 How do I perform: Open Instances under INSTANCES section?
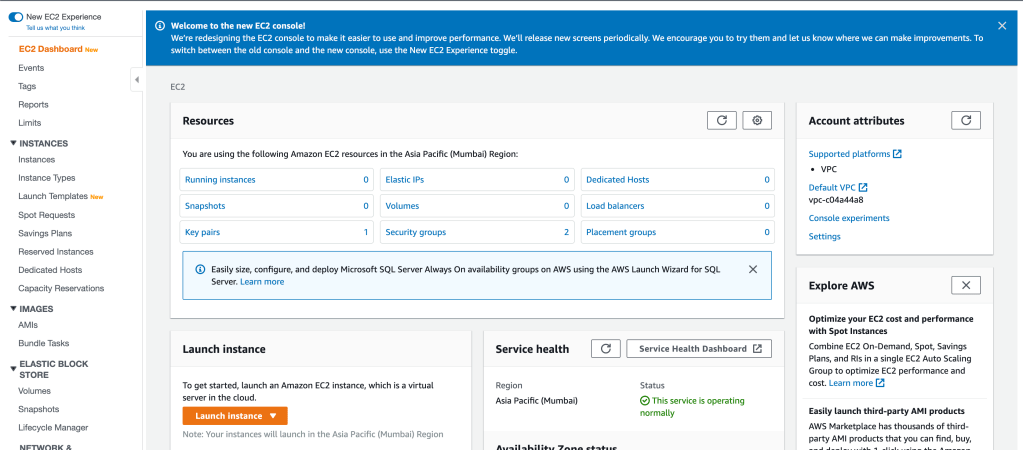pos(37,159)
